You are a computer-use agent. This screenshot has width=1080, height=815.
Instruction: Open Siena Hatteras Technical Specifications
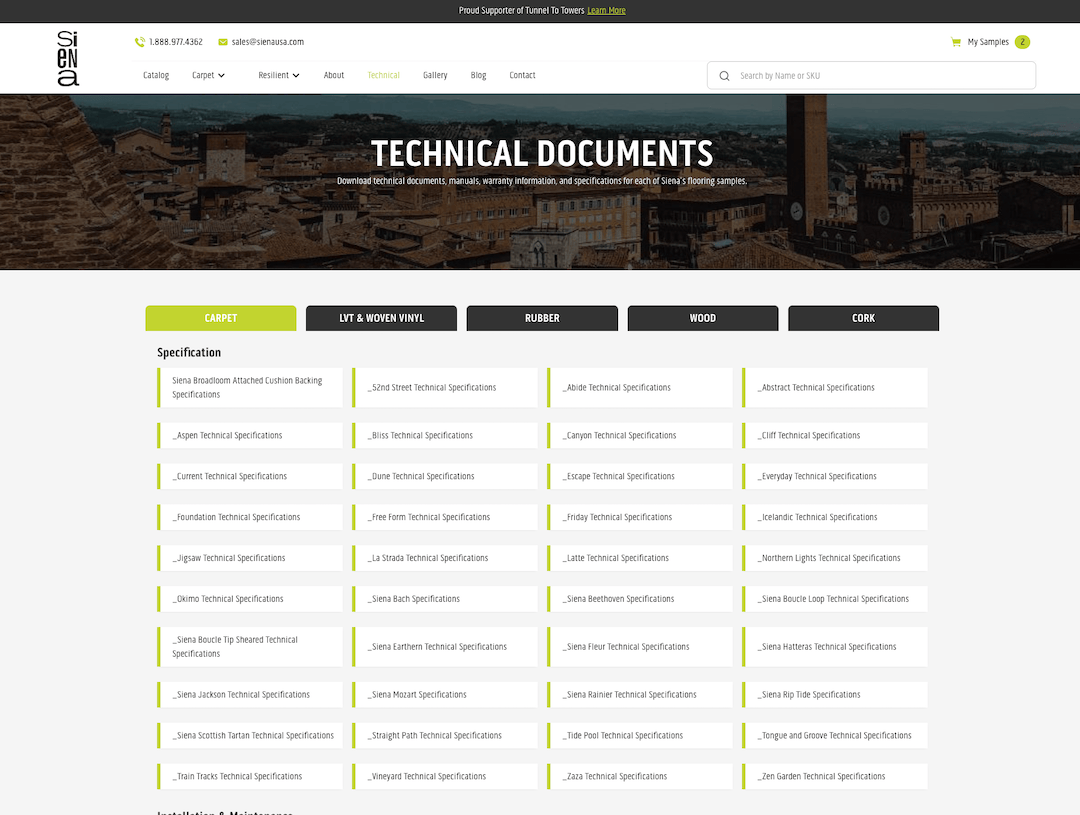coord(835,646)
